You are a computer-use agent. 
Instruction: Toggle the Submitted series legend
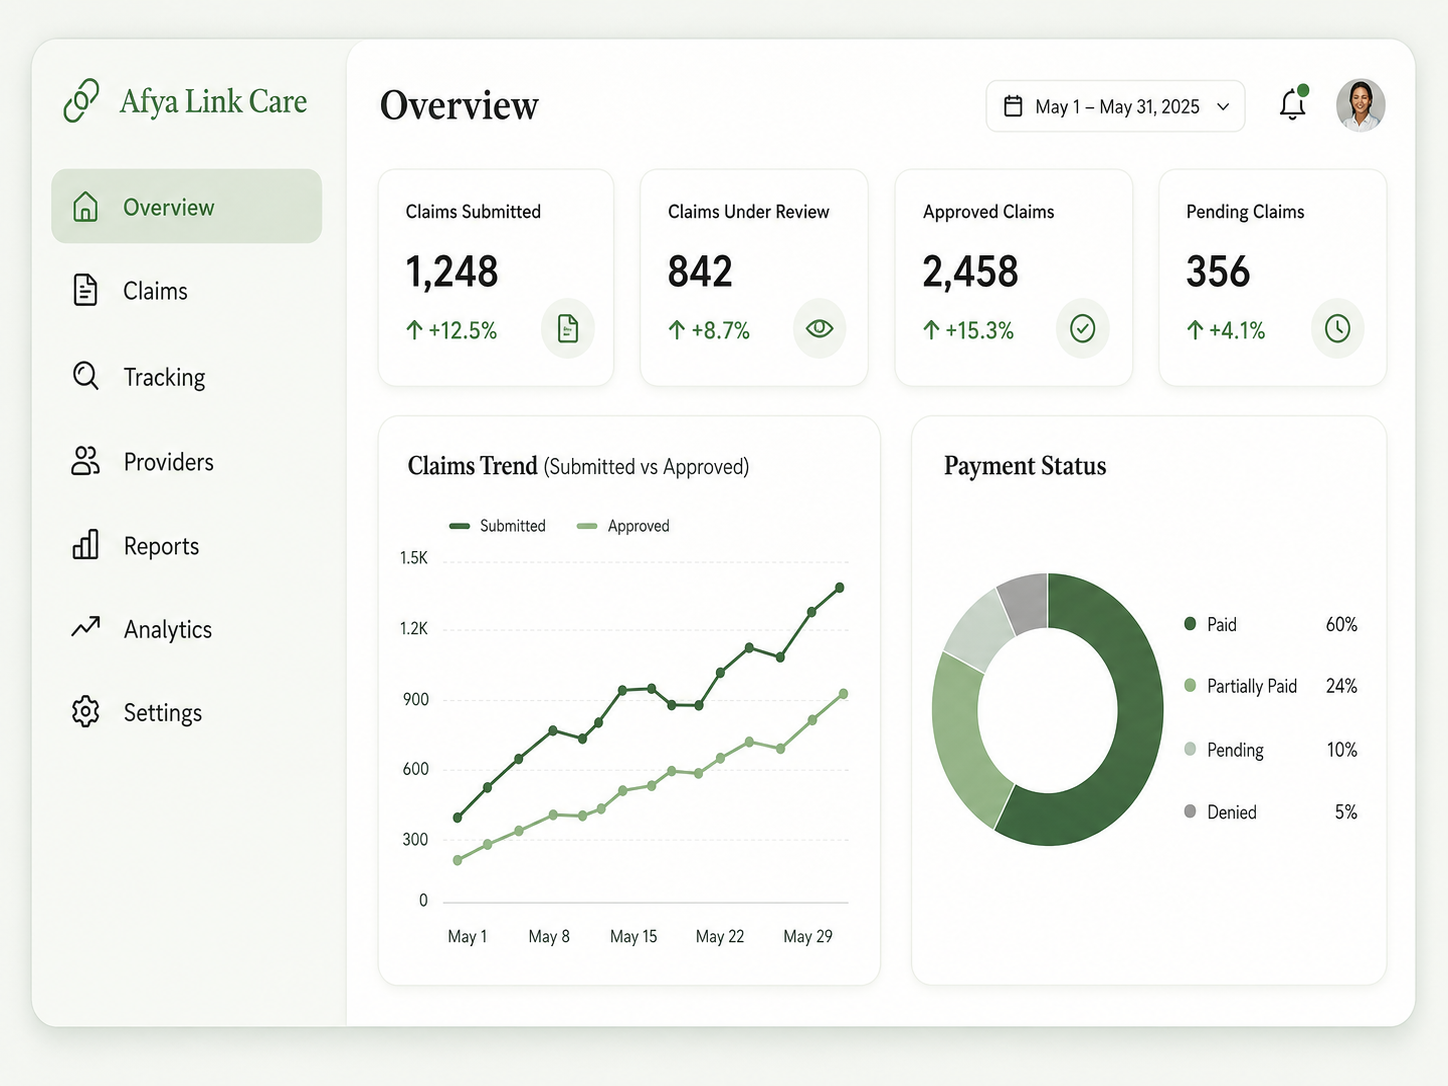498,526
